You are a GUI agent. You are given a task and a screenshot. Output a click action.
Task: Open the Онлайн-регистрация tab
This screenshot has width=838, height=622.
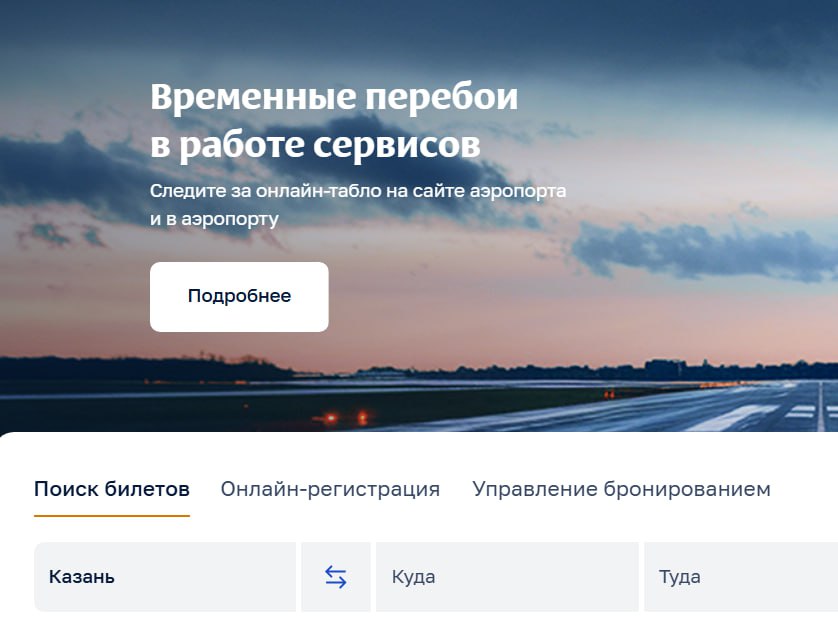(330, 489)
